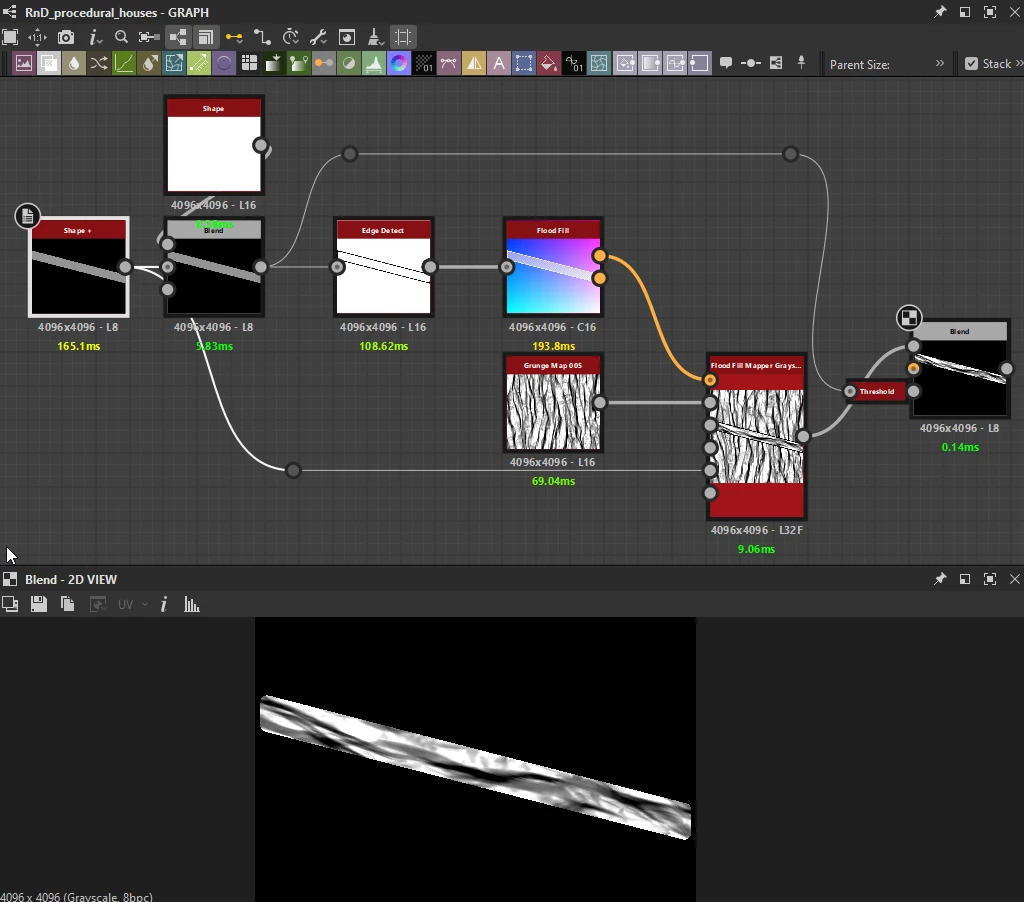Screen dimensions: 1024x902
Task: Select the Edge Detect node
Action: click(383, 267)
